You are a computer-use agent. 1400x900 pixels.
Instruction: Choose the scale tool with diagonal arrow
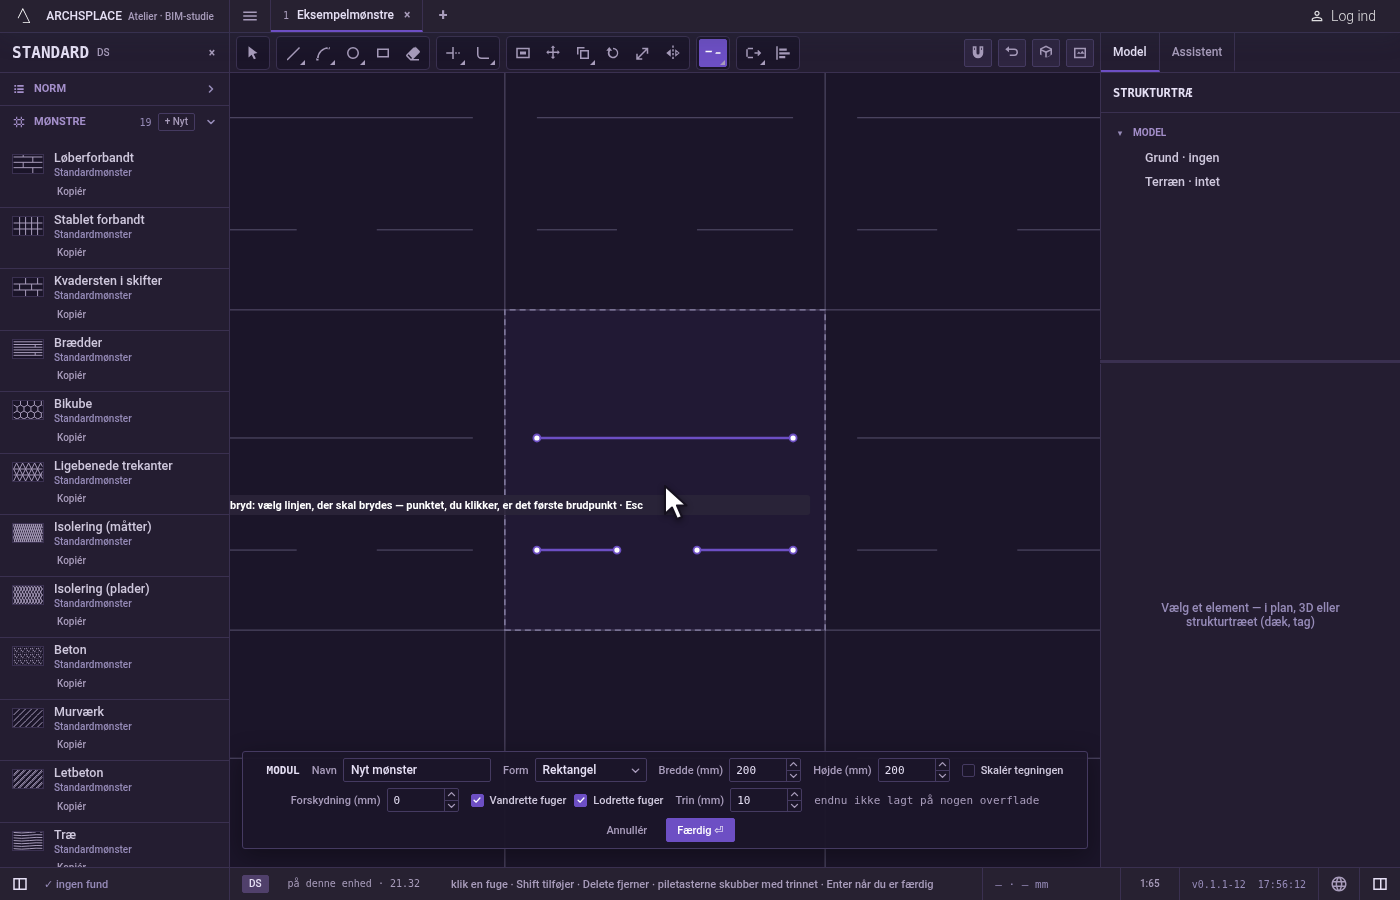coord(643,53)
